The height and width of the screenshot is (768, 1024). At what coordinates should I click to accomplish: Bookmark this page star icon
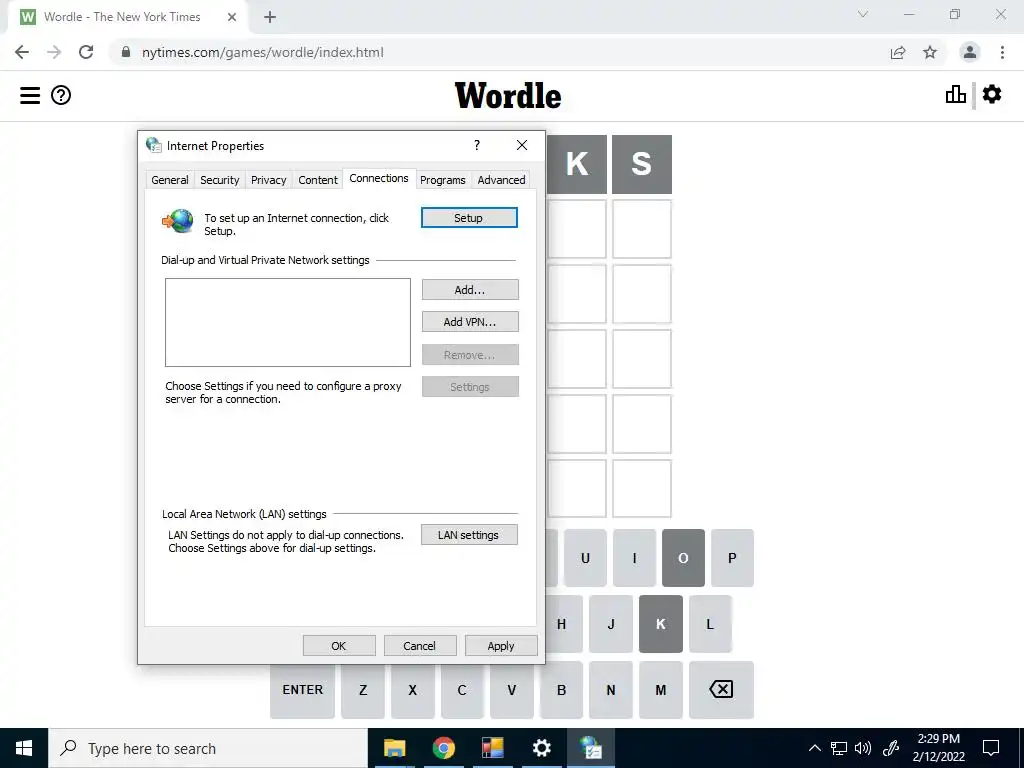(930, 52)
